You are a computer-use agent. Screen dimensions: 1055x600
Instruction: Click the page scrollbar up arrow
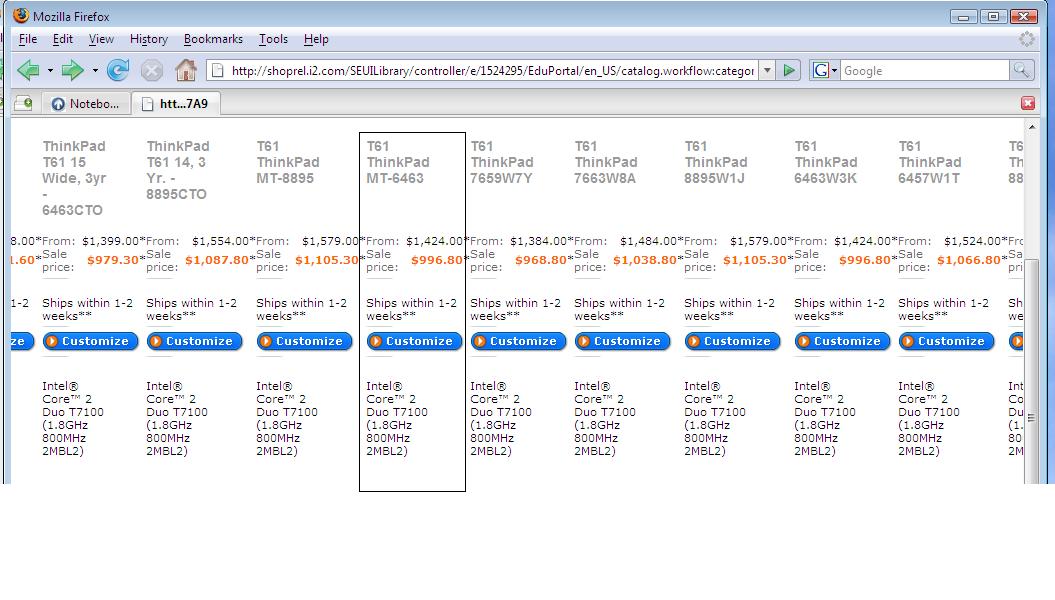(x=1032, y=126)
